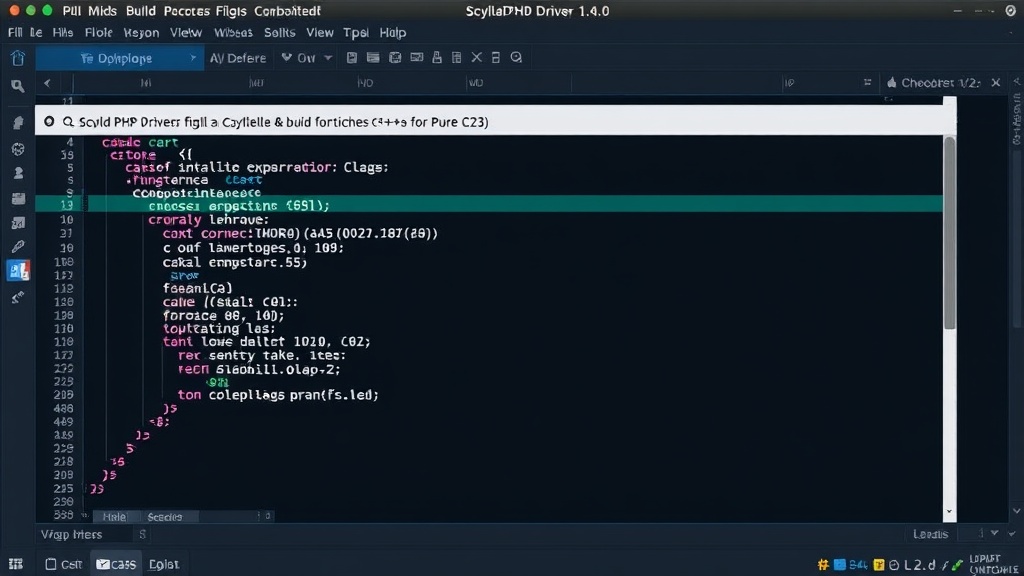Expand the chevron next to Leadis

[994, 534]
